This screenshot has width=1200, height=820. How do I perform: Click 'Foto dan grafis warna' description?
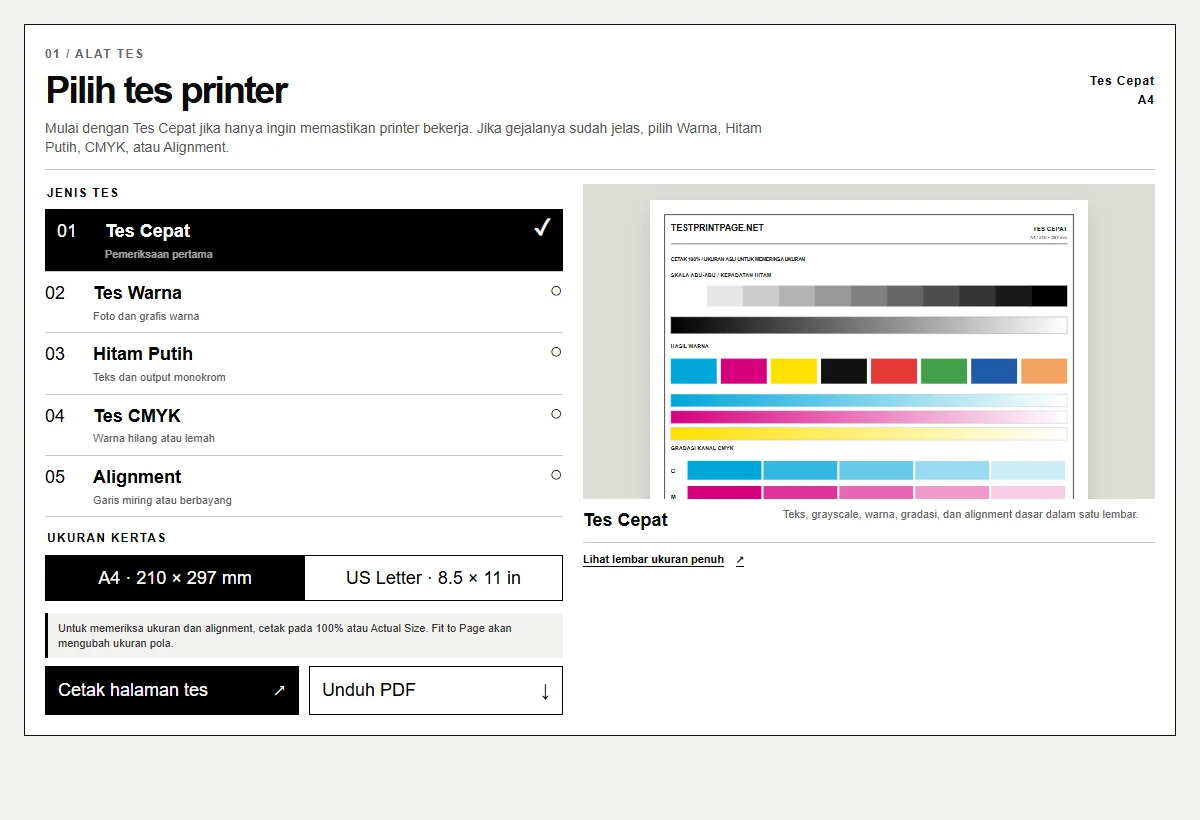[146, 316]
